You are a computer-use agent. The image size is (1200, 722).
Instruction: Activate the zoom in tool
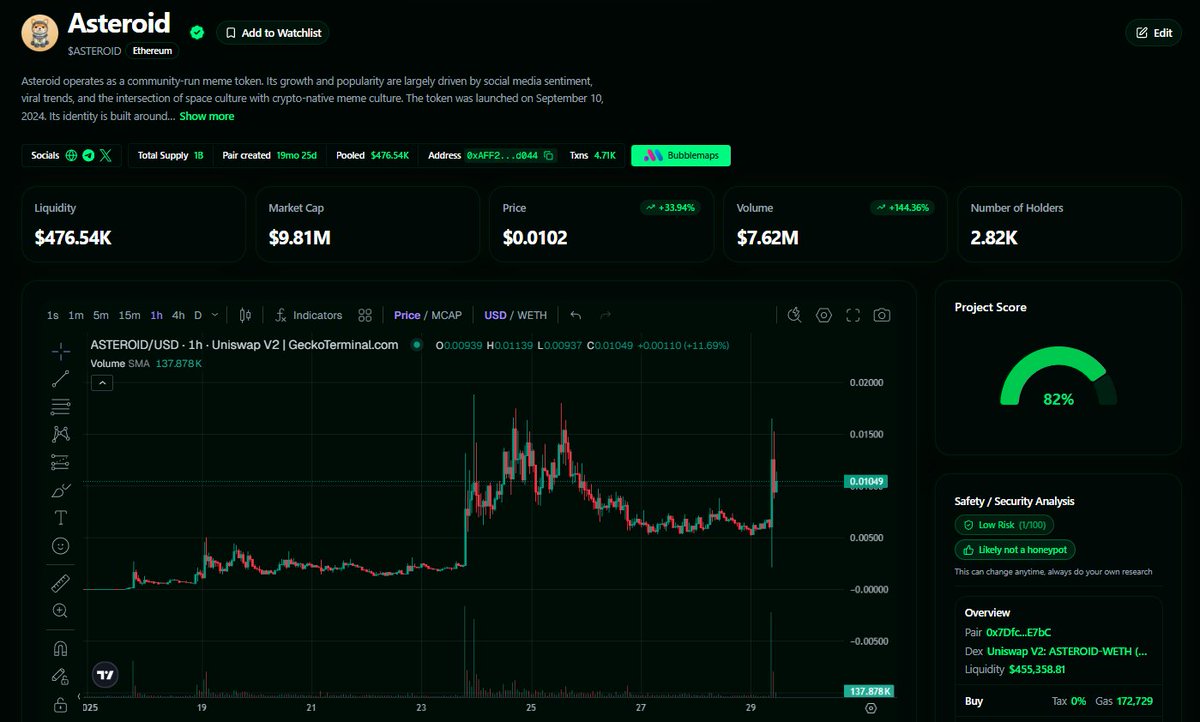pyautogui.click(x=61, y=610)
